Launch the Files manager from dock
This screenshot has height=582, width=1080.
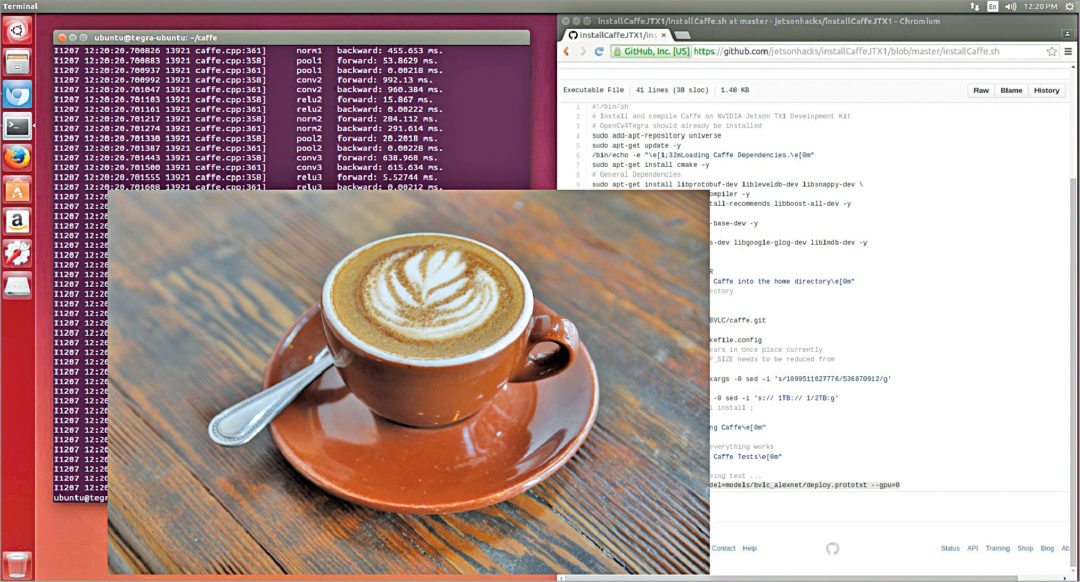tap(17, 63)
